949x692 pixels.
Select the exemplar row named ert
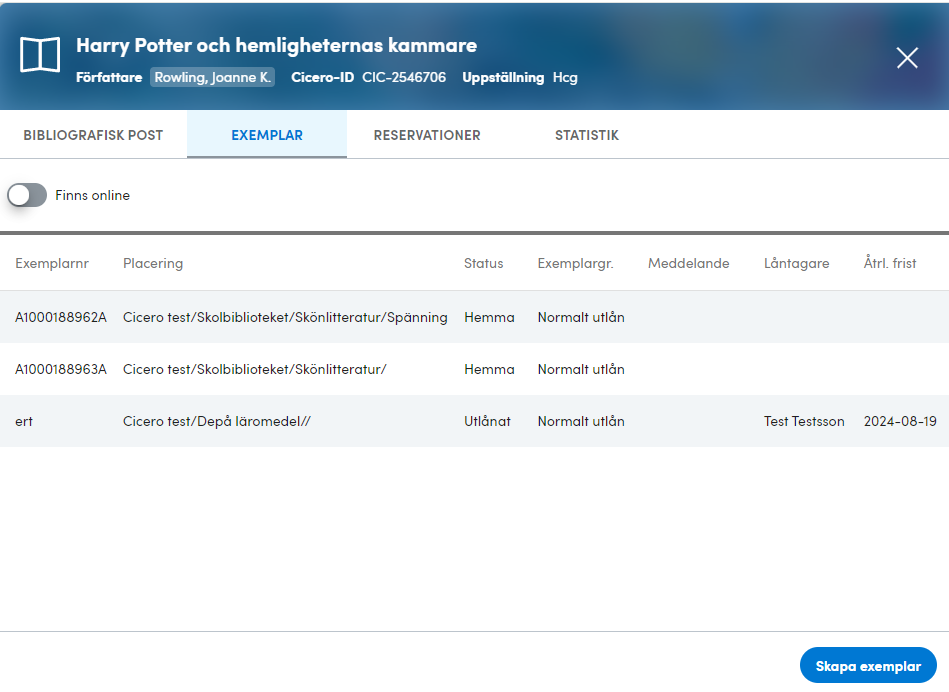coord(474,421)
